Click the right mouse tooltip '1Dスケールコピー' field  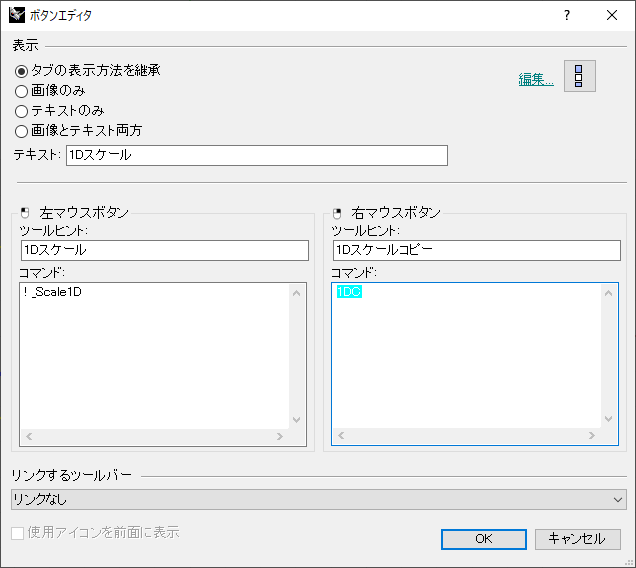(x=474, y=250)
